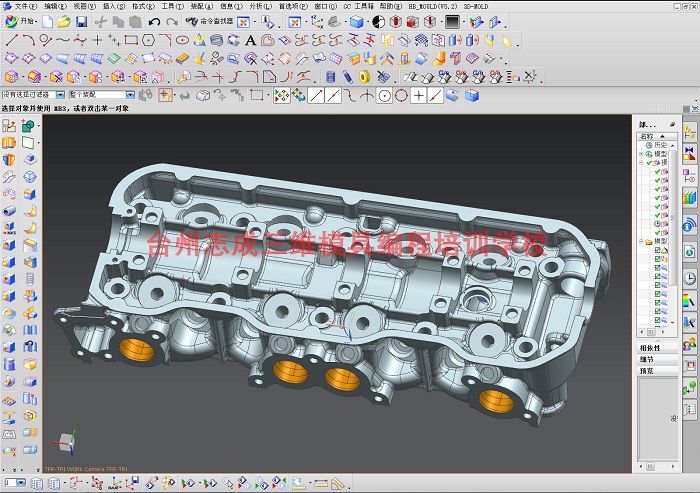Click the Undo arrow icon
700x493 pixels.
[154, 22]
